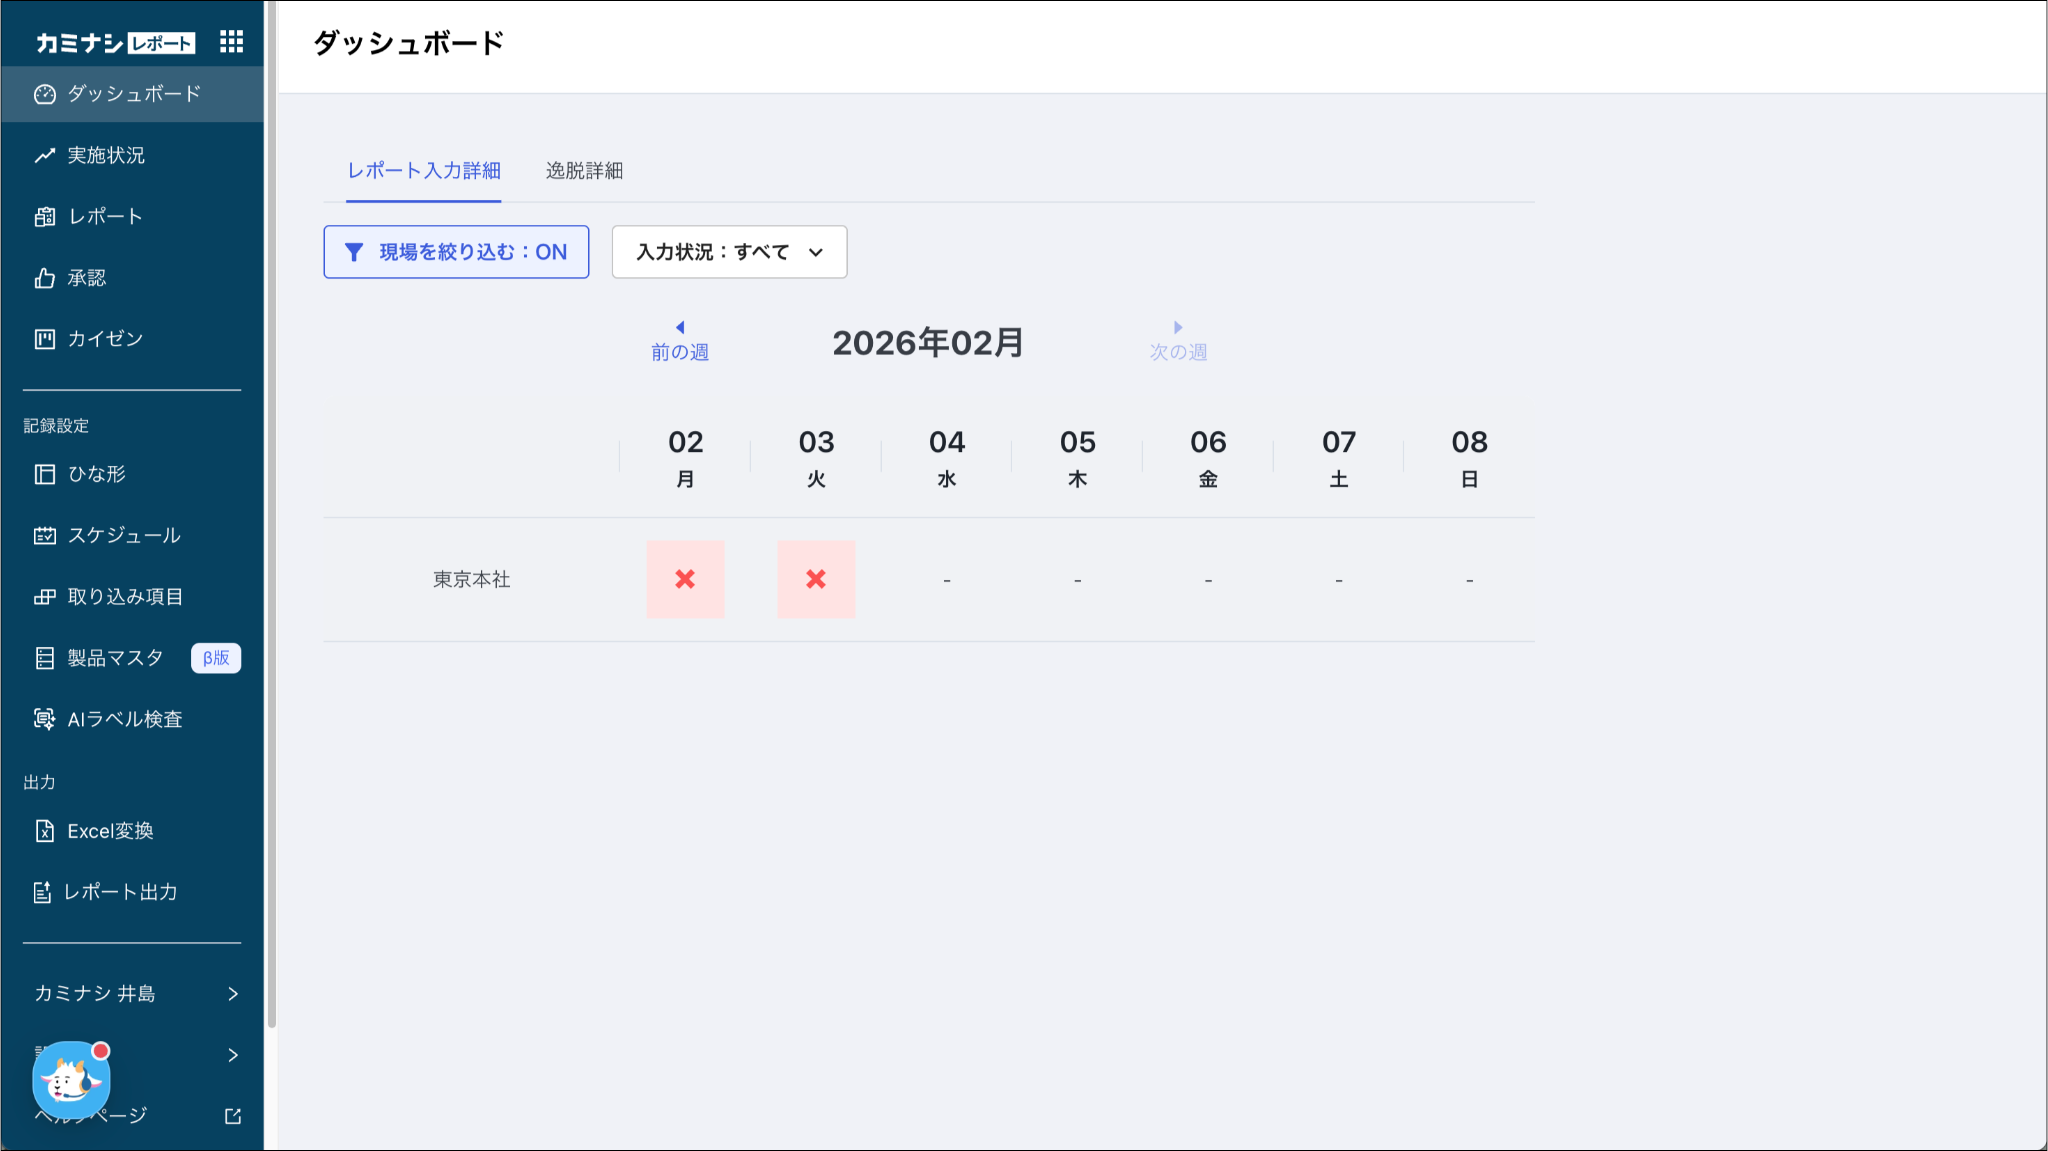Click the Excel変換 file icon

coord(45,831)
